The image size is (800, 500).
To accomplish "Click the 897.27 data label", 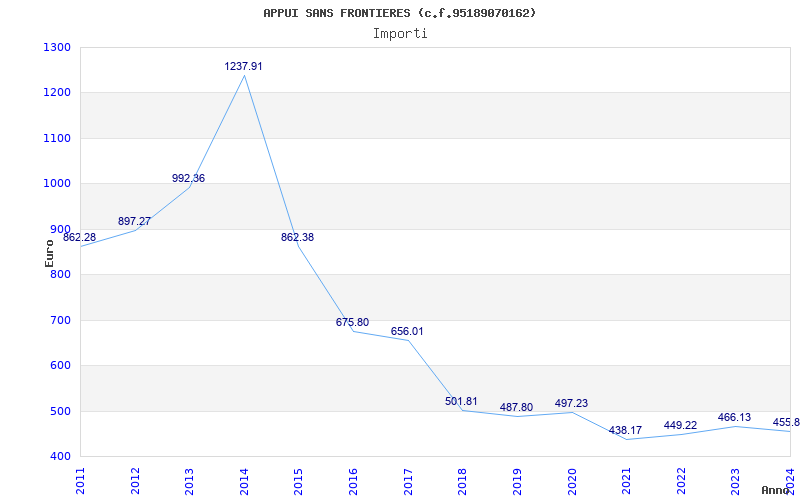I will [134, 221].
